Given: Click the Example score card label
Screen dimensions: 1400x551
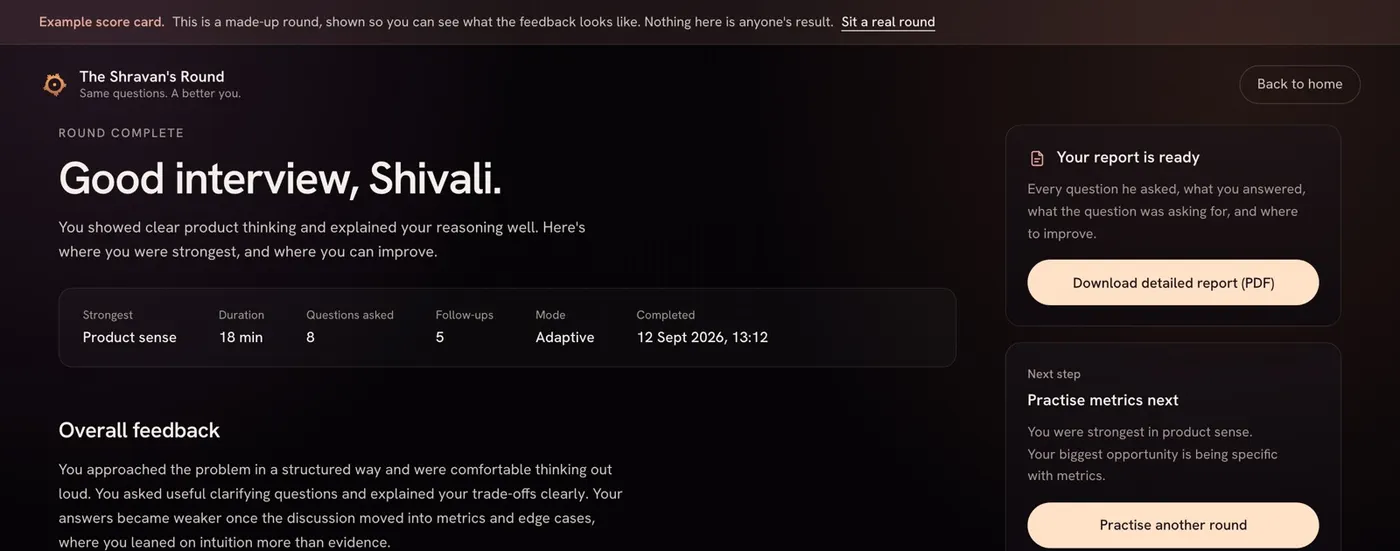Looking at the screenshot, I should pos(101,22).
